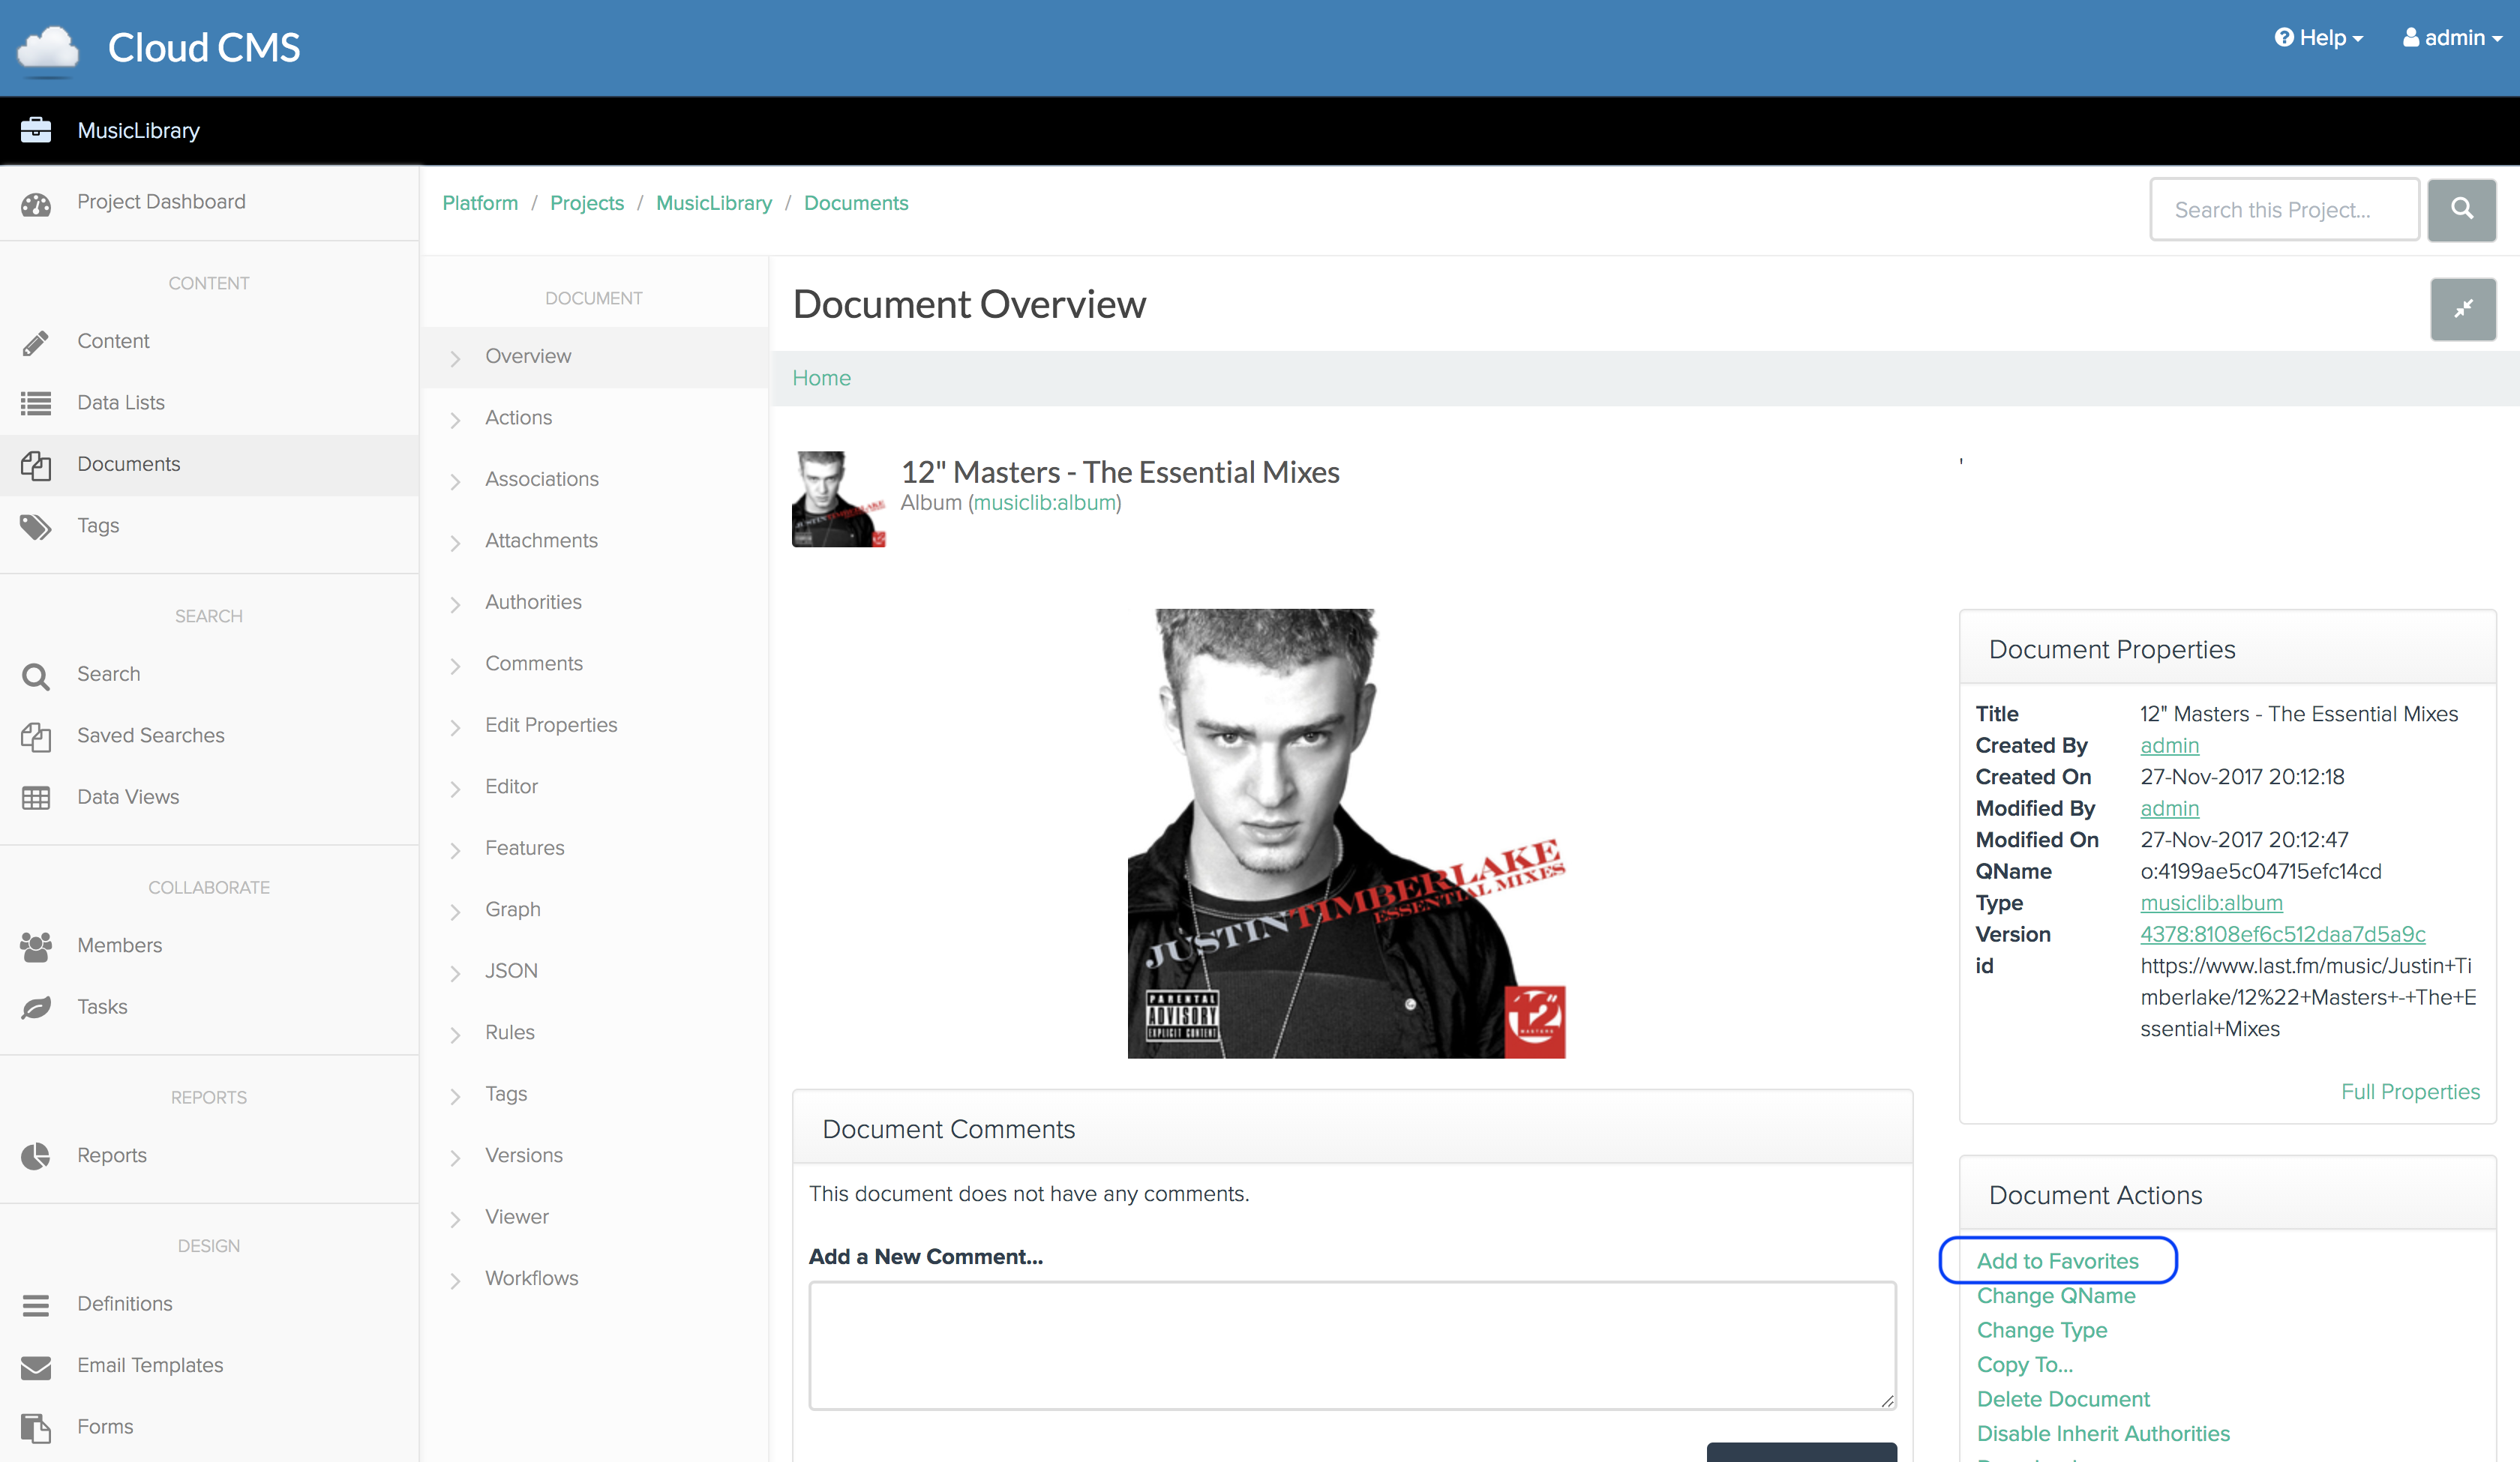Expand the Authorities chevron
2520x1462 pixels.
click(455, 604)
